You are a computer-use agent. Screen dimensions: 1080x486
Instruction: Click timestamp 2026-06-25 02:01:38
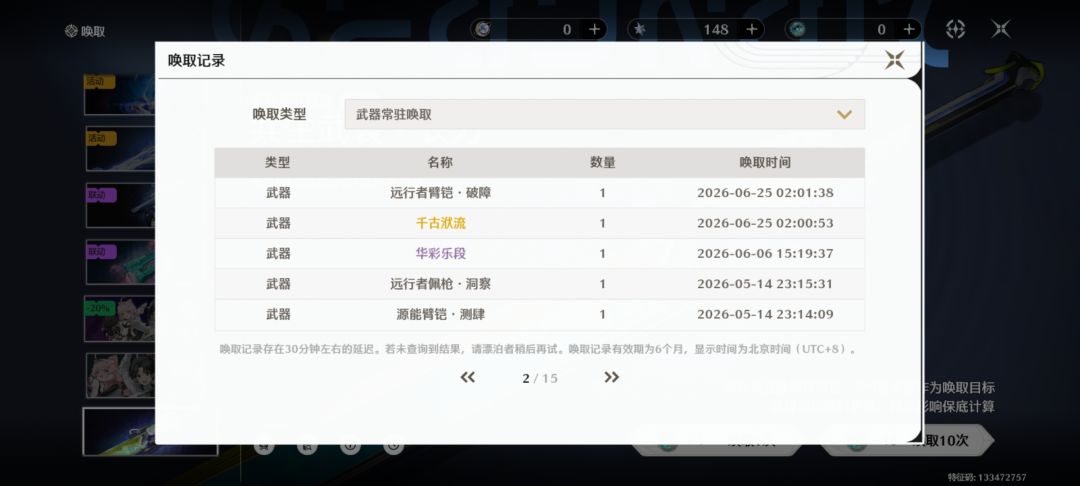click(x=765, y=193)
